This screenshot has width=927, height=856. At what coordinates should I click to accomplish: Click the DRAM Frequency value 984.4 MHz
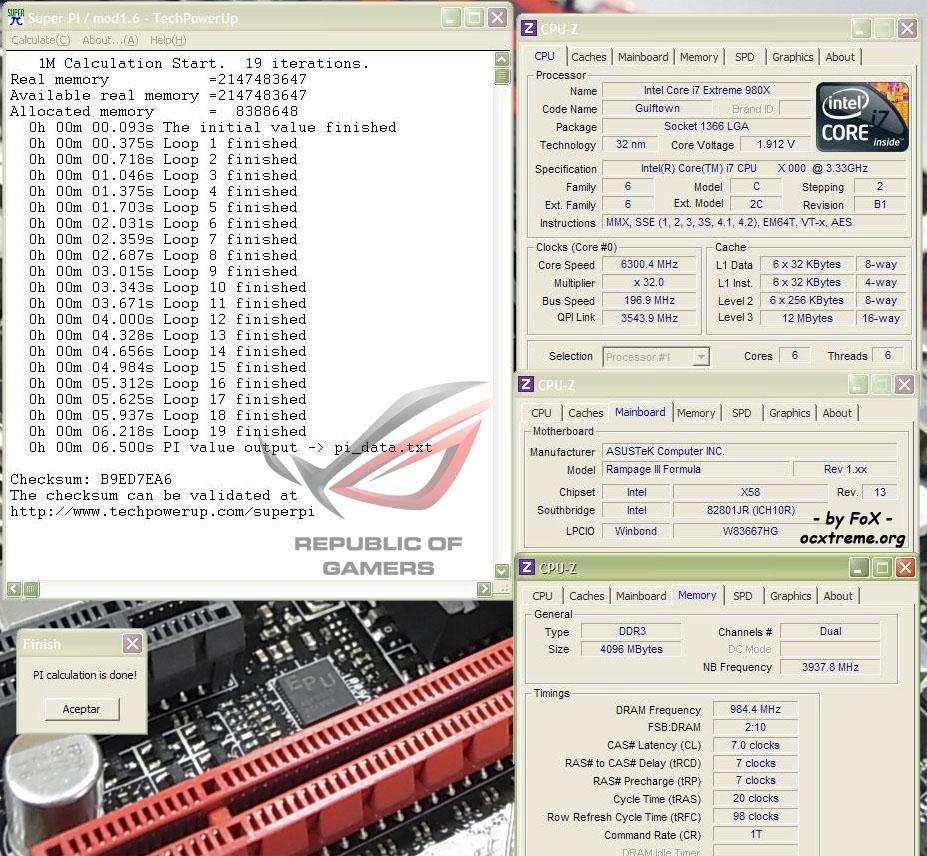tap(755, 709)
